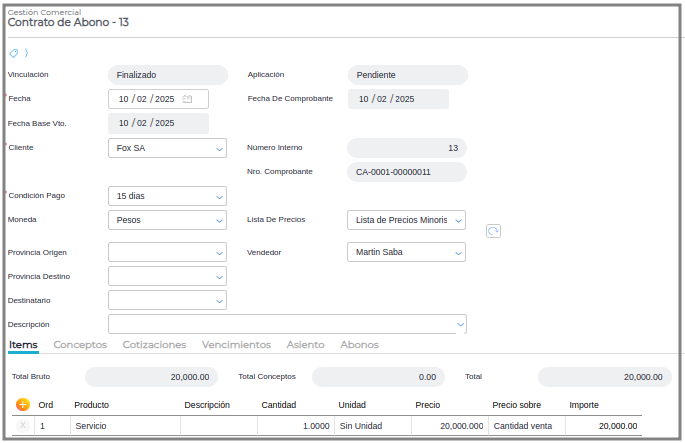The image size is (685, 443).
Task: Click the tag icon below the title
Action: pyautogui.click(x=13, y=53)
